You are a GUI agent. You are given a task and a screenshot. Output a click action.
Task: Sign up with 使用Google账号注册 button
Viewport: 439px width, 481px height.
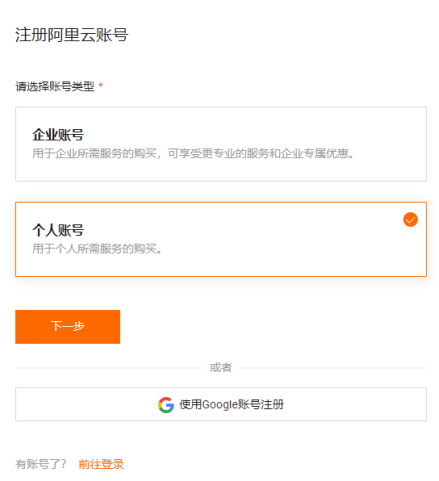221,404
